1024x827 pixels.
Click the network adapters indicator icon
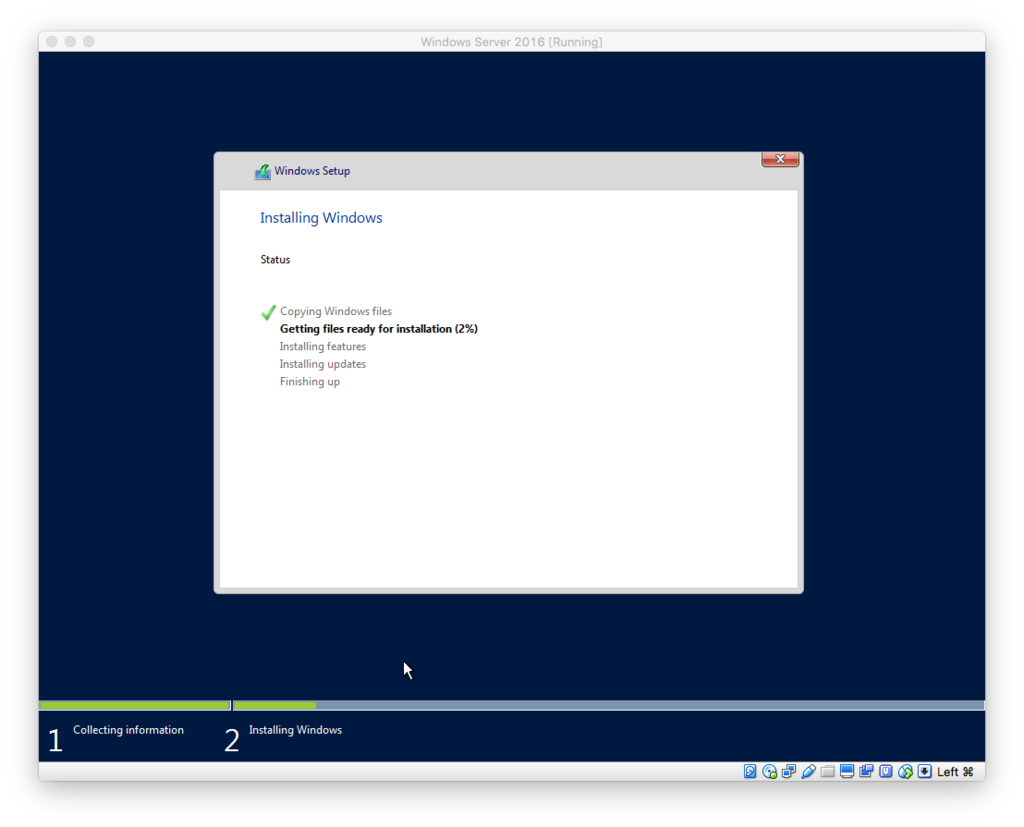tap(789, 771)
